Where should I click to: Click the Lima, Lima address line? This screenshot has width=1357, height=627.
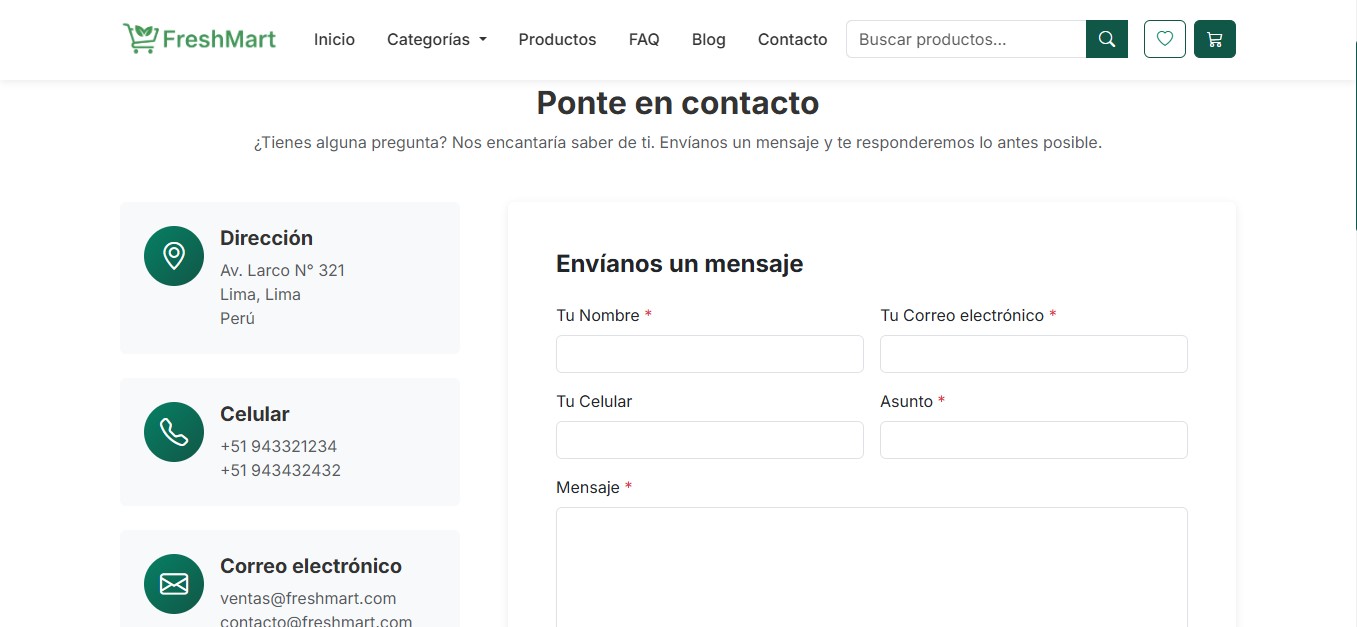260,294
